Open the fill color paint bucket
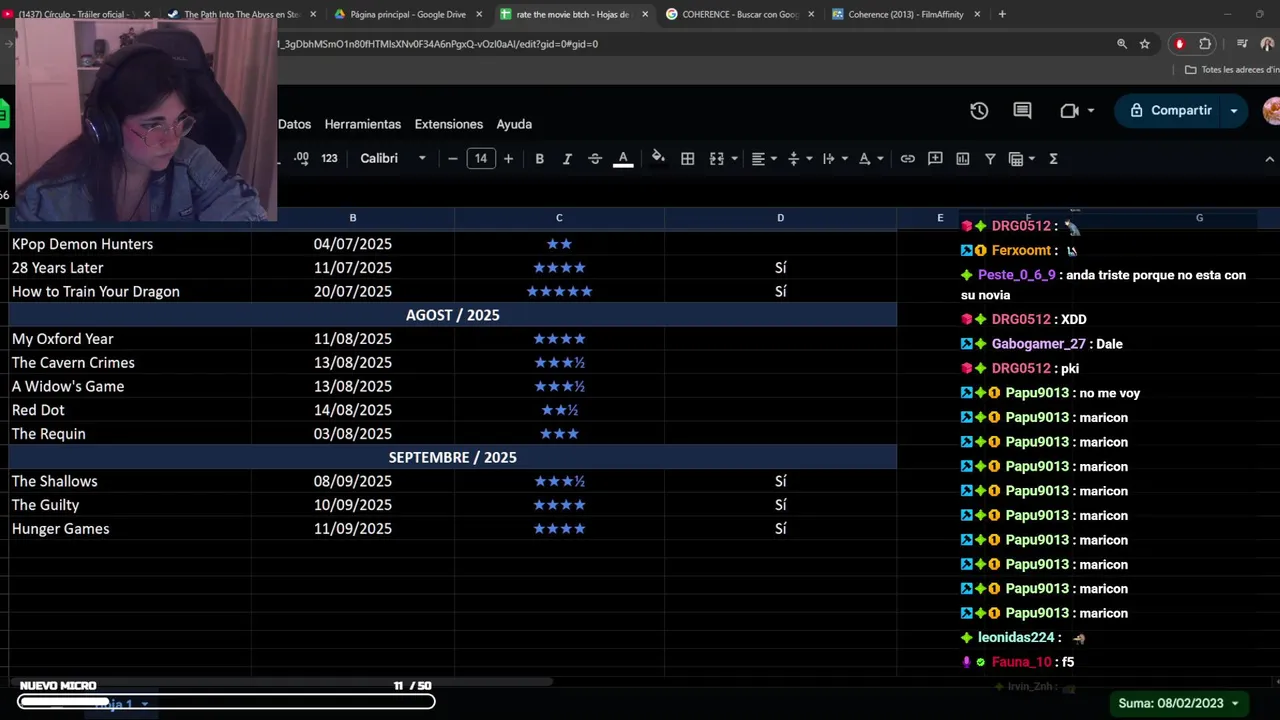 tap(658, 158)
